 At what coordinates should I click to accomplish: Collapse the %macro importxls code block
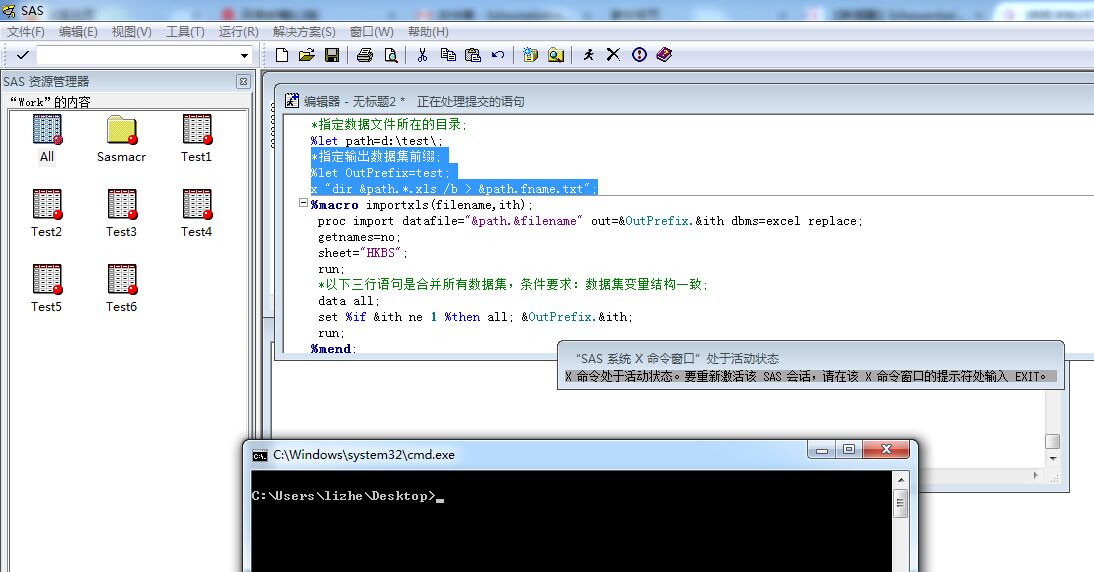(x=303, y=203)
